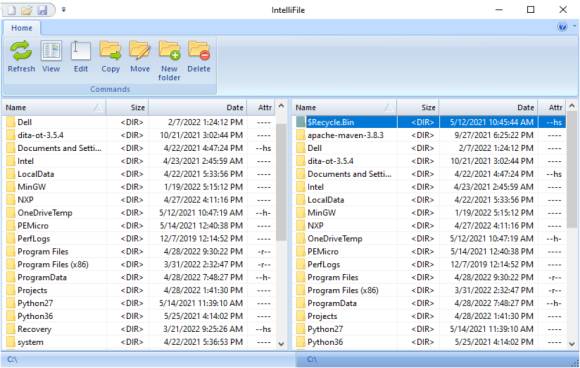Click right pane scrollbar down arrow
Image resolution: width=580 pixels, height=368 pixels.
572,344
